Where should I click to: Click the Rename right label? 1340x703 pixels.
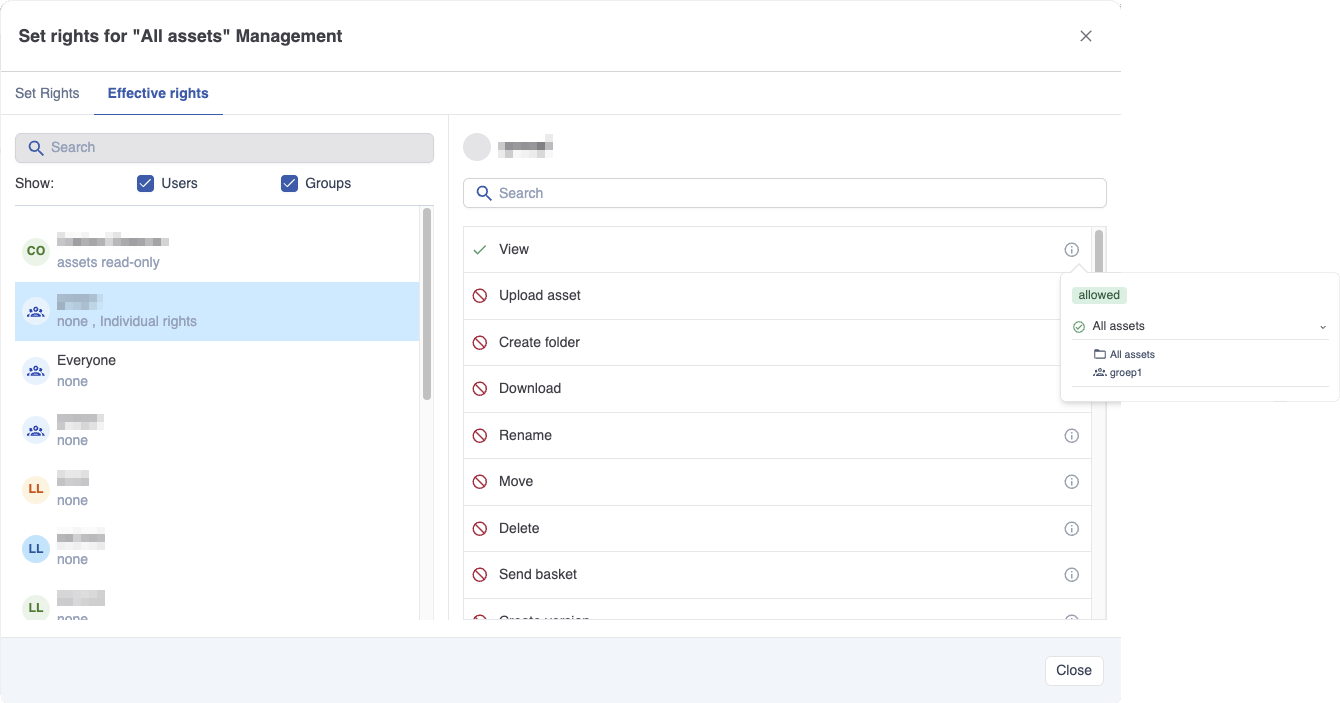tap(526, 436)
